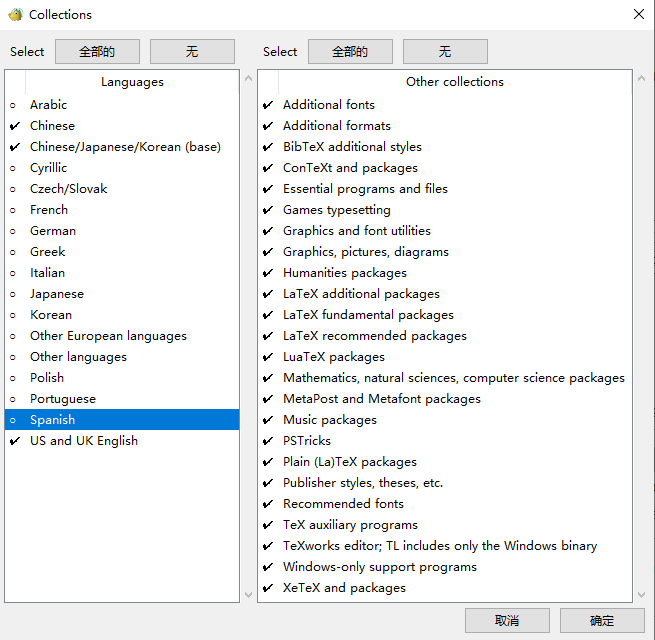Image resolution: width=655 pixels, height=640 pixels.
Task: Confirm with the 确定 button
Action: 602,621
